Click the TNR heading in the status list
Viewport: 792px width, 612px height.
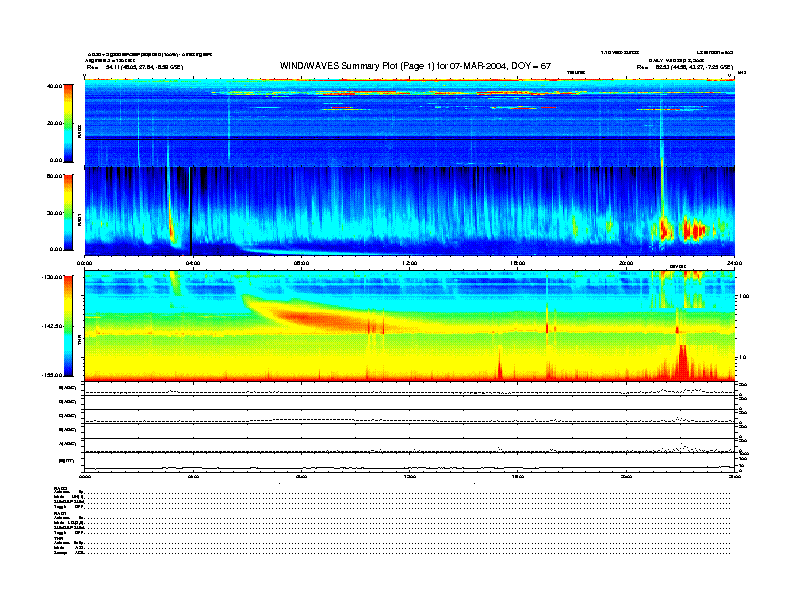(58, 540)
